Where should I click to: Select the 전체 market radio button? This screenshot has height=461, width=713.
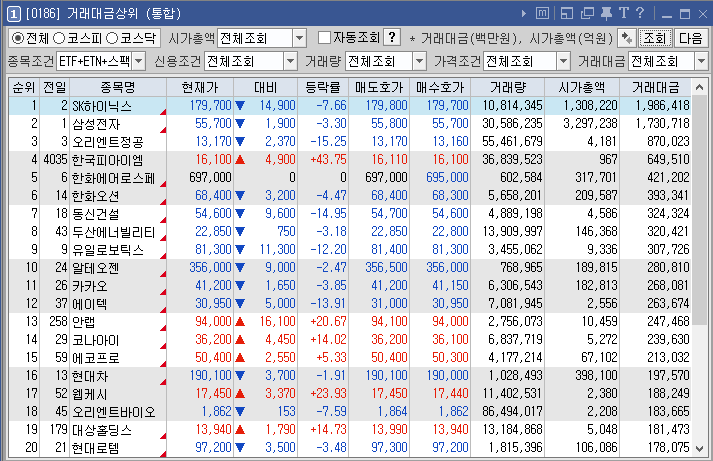click(17, 38)
